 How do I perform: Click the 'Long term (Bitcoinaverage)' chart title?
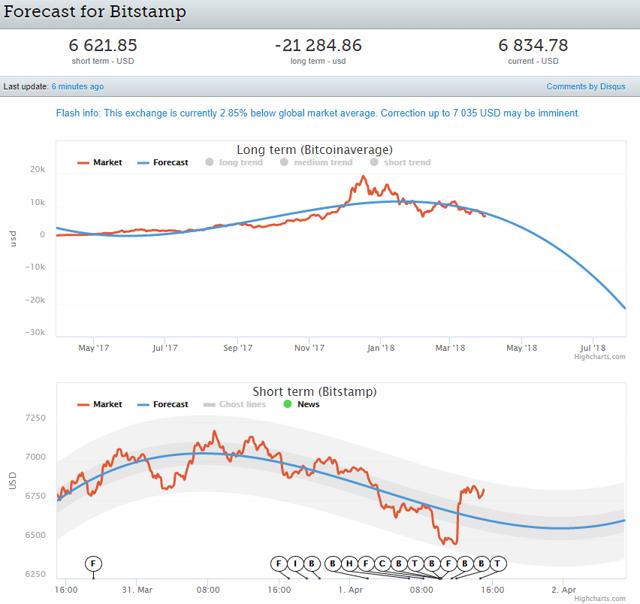(x=315, y=150)
